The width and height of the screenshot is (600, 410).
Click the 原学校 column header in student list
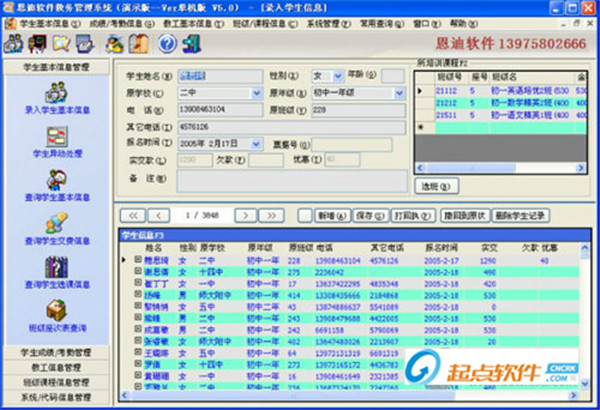coord(212,248)
